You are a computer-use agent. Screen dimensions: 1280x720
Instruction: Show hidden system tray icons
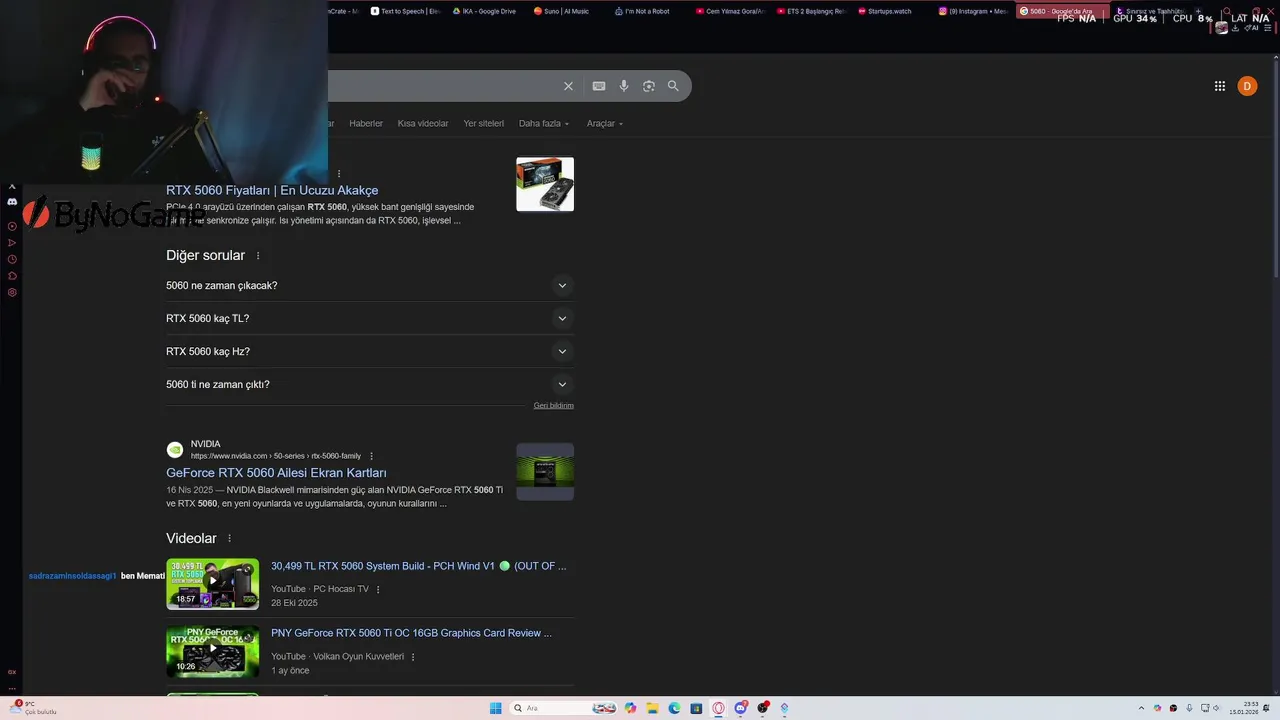click(x=1142, y=708)
